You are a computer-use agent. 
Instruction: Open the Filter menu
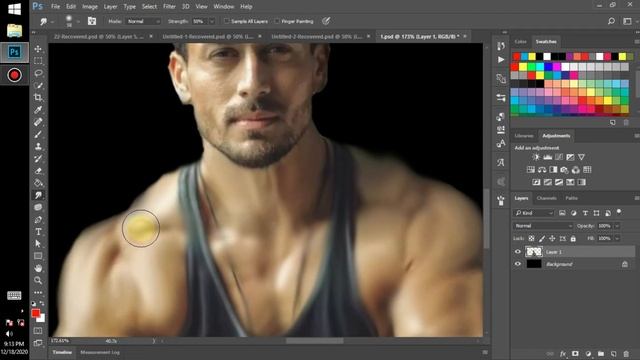tap(169, 7)
